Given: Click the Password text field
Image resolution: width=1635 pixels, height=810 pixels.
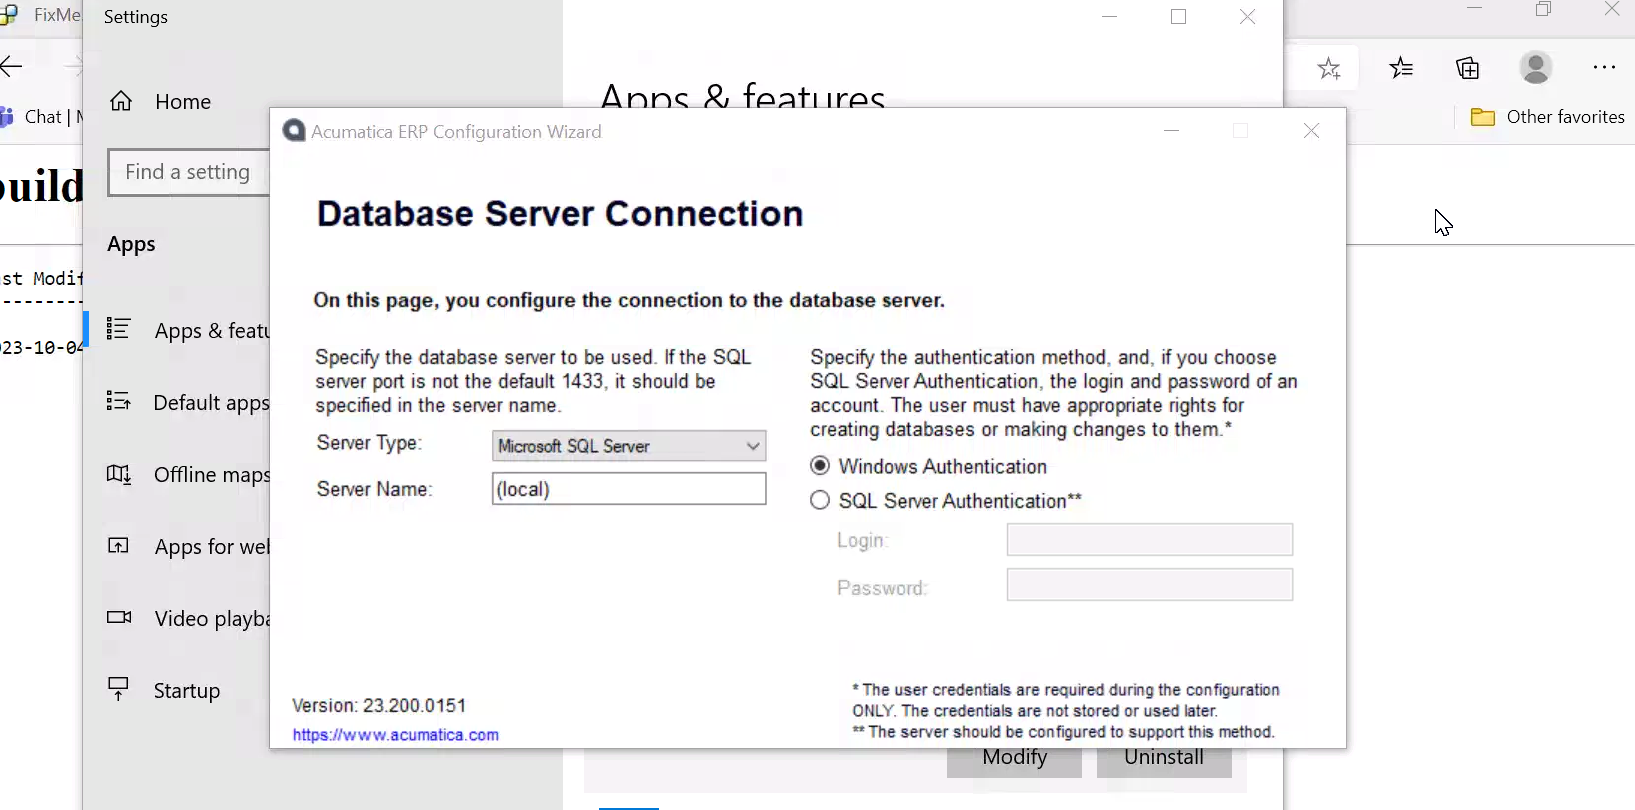Looking at the screenshot, I should [1150, 585].
